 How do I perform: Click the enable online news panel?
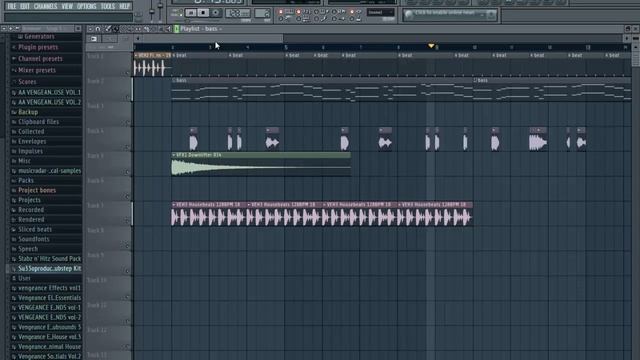coord(449,15)
